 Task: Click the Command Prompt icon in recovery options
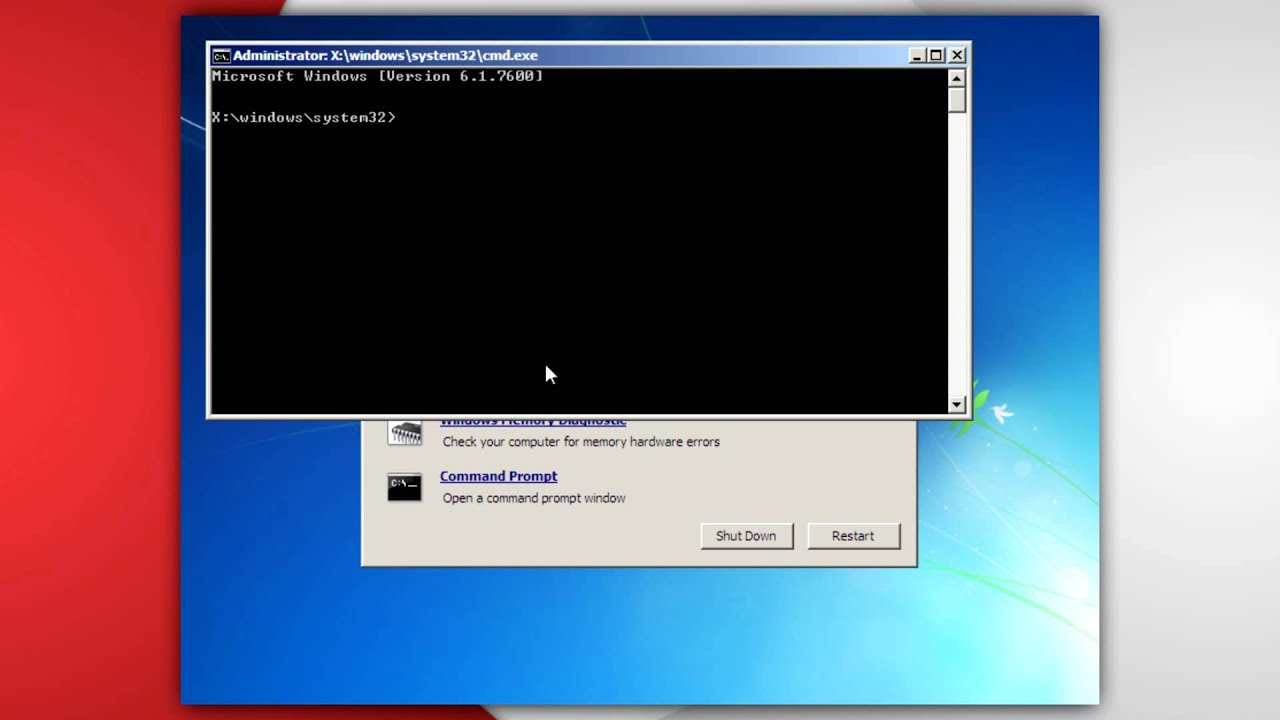point(405,487)
